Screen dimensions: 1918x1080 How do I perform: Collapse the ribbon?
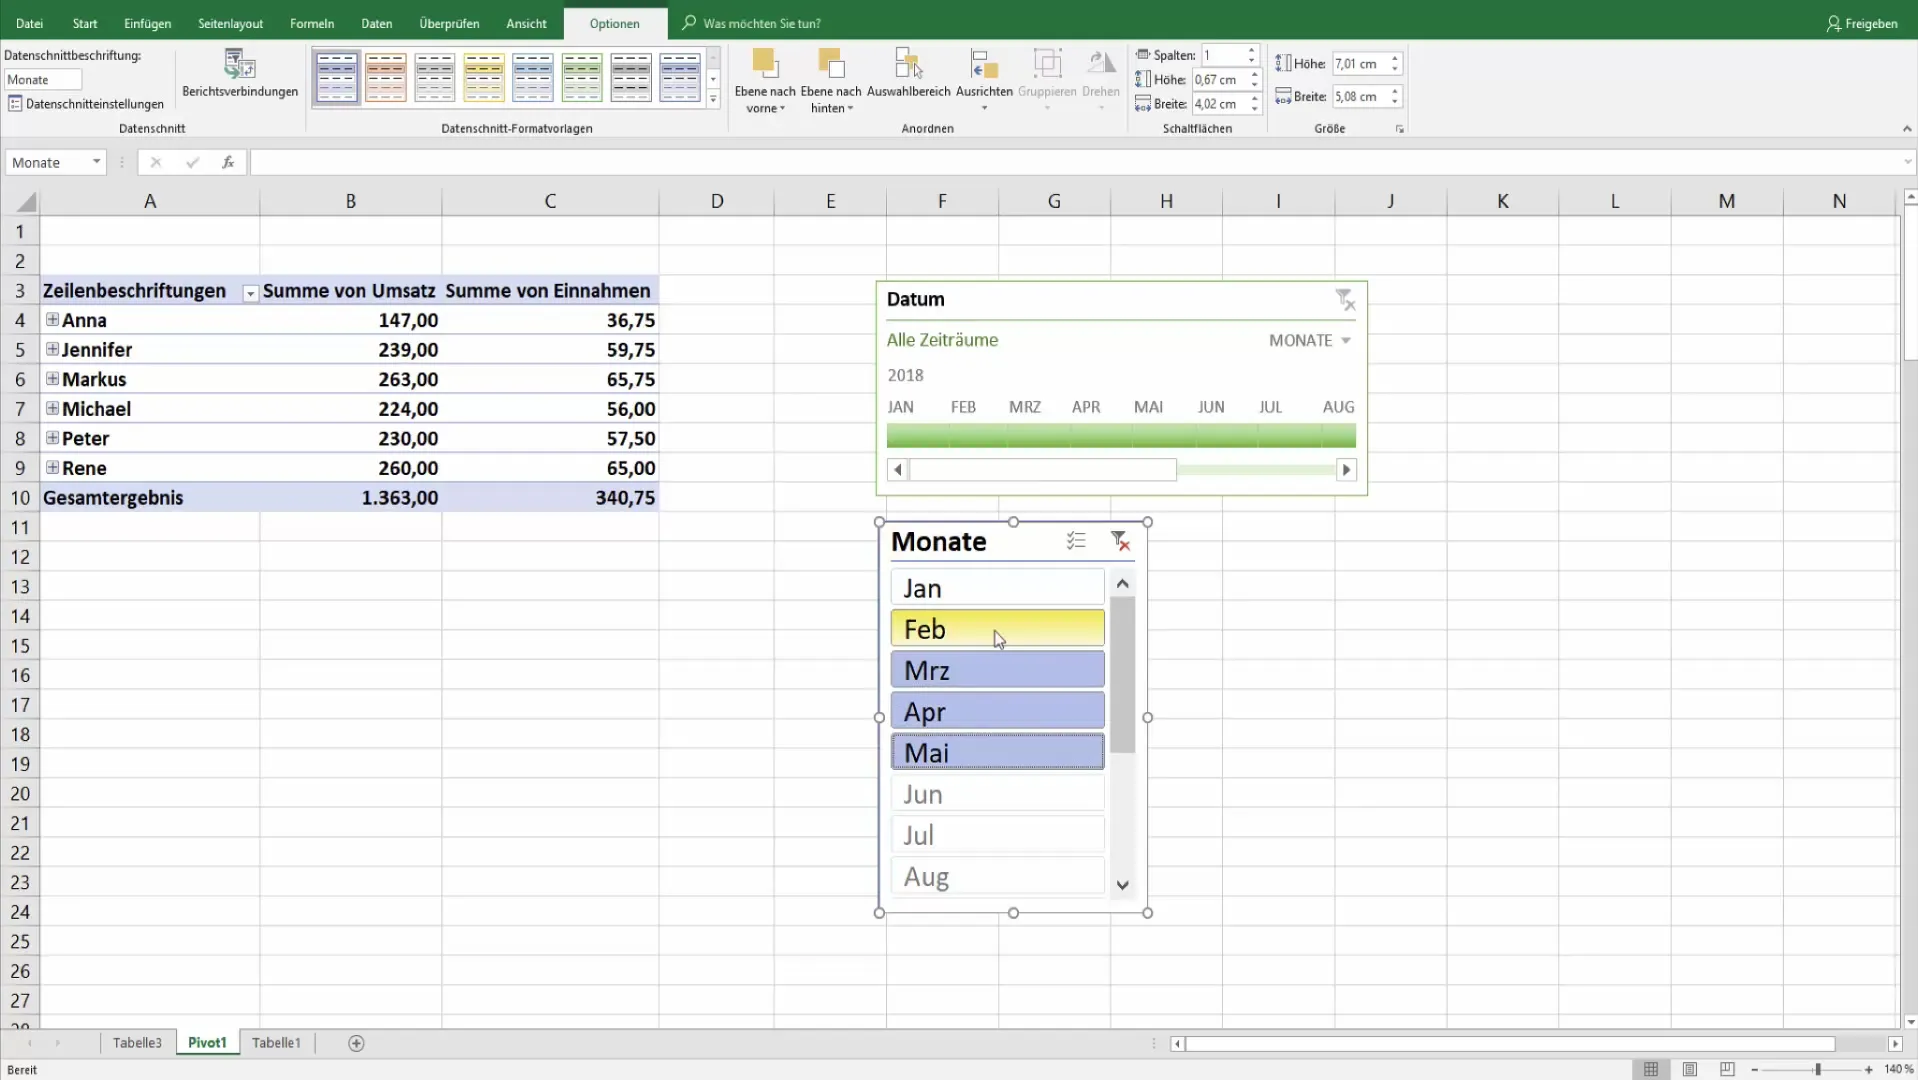point(1906,129)
